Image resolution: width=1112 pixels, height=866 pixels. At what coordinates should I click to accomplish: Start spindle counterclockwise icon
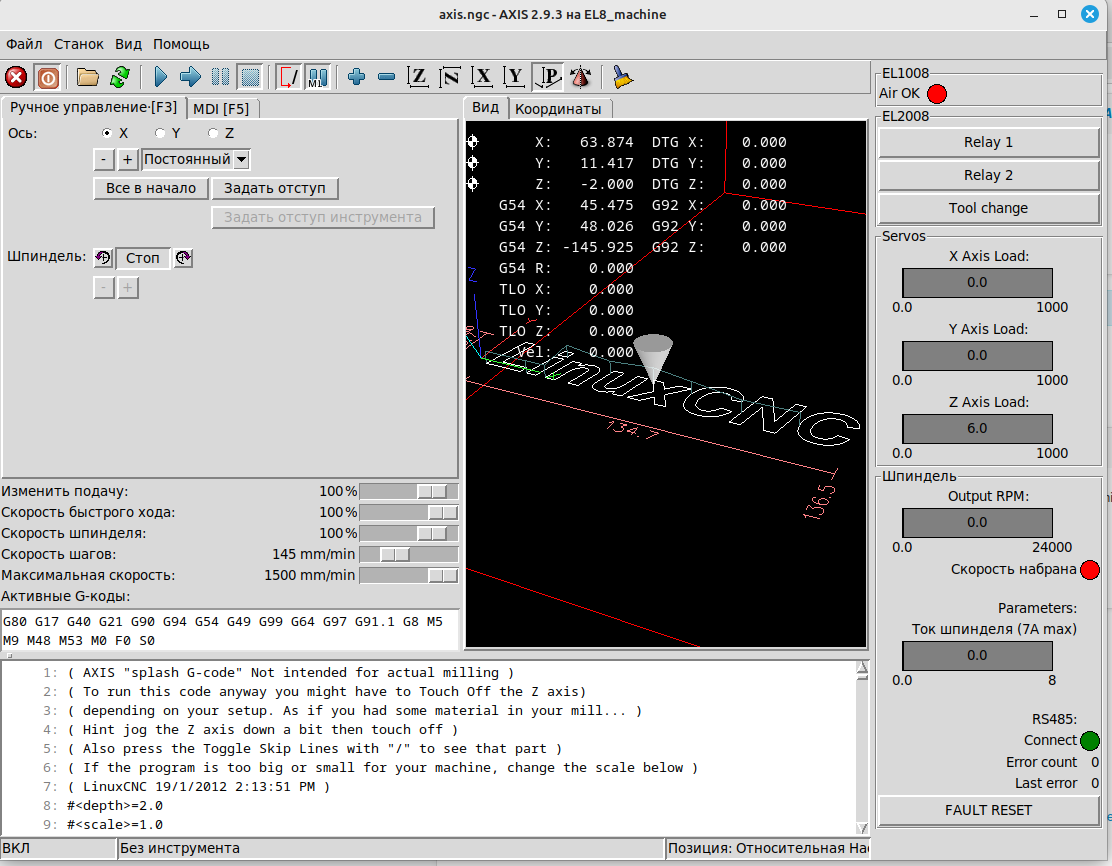pos(104,258)
